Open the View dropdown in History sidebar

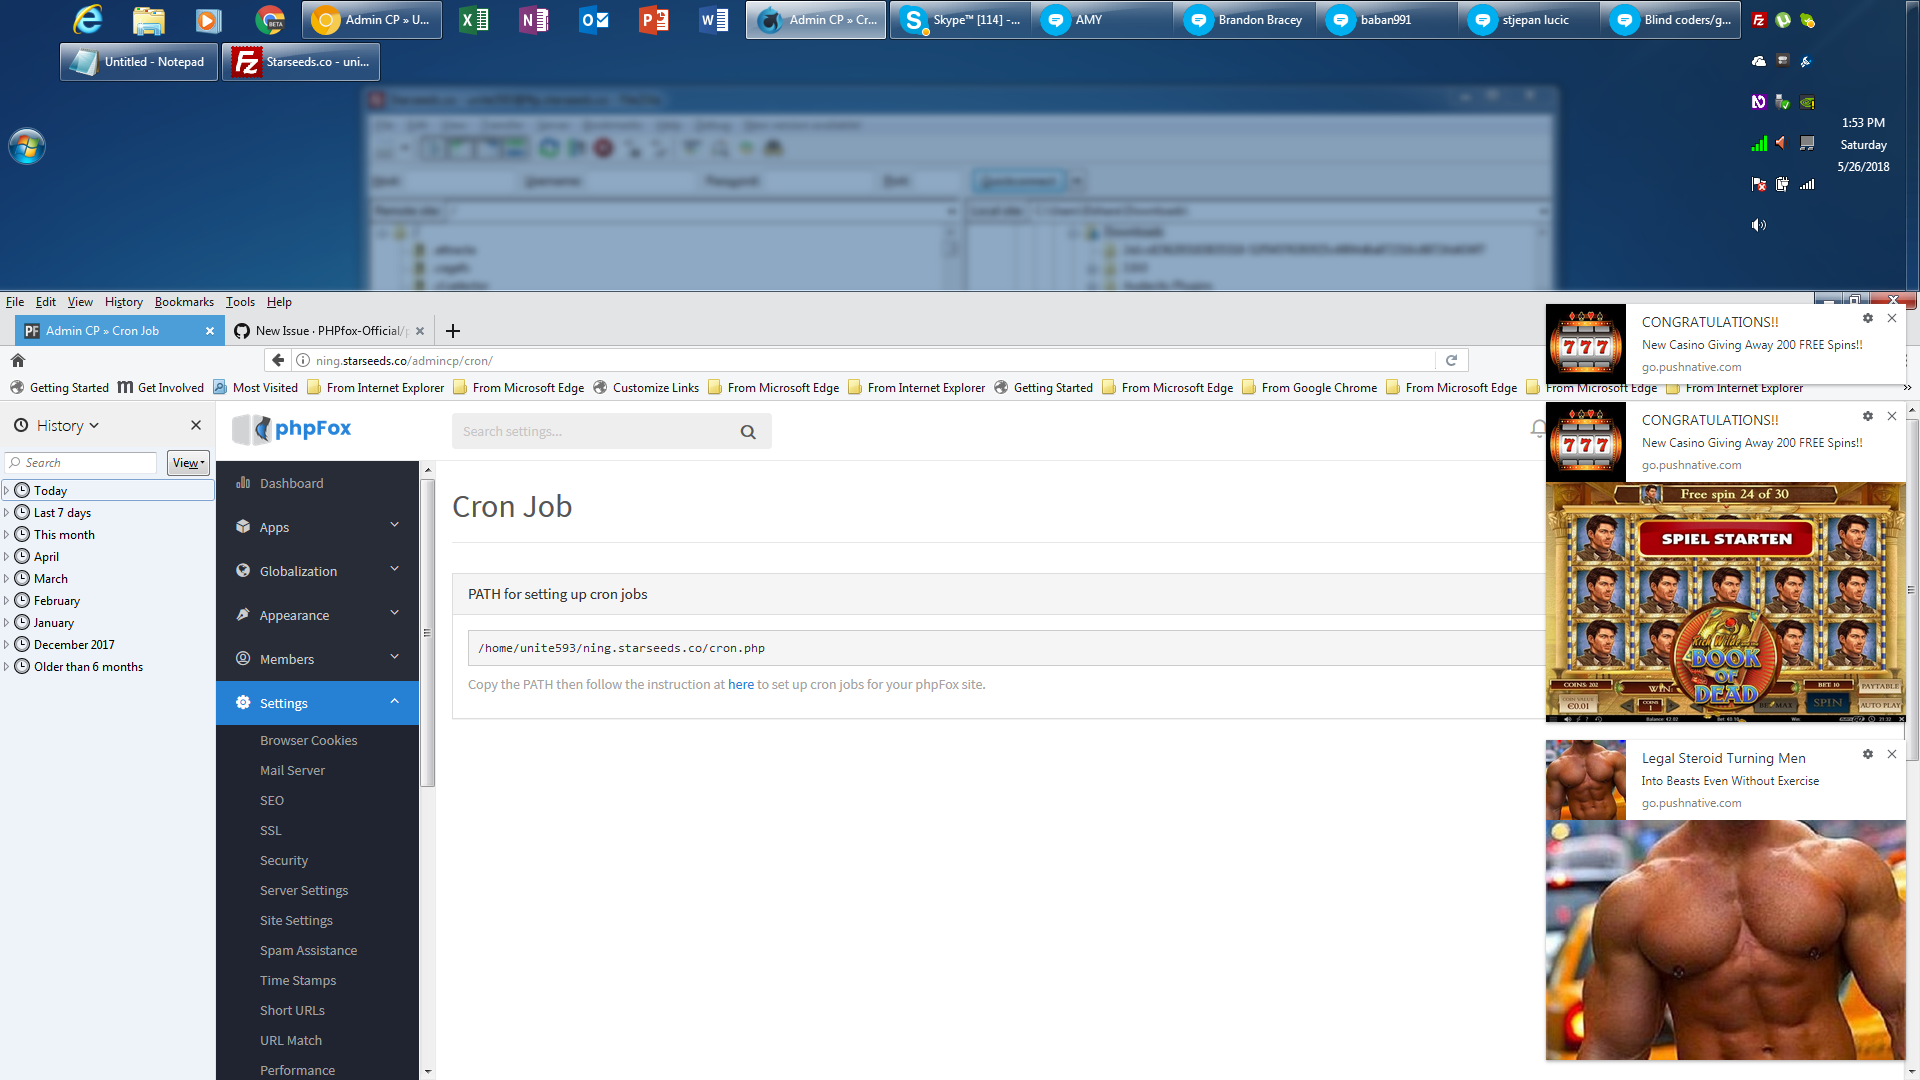pyautogui.click(x=187, y=462)
